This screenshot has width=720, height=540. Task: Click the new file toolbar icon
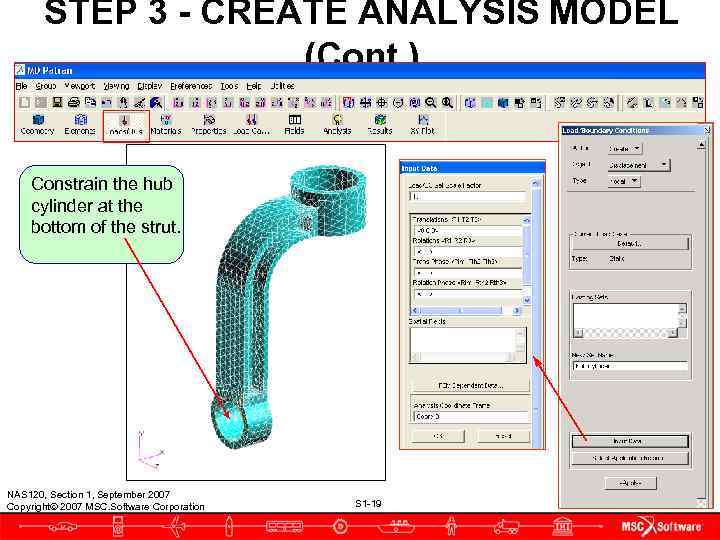[24, 102]
